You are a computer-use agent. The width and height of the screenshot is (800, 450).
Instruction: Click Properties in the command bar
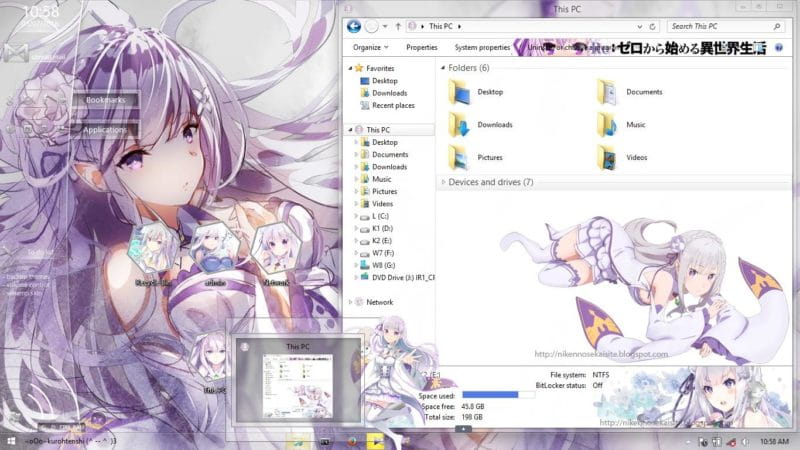pos(421,47)
